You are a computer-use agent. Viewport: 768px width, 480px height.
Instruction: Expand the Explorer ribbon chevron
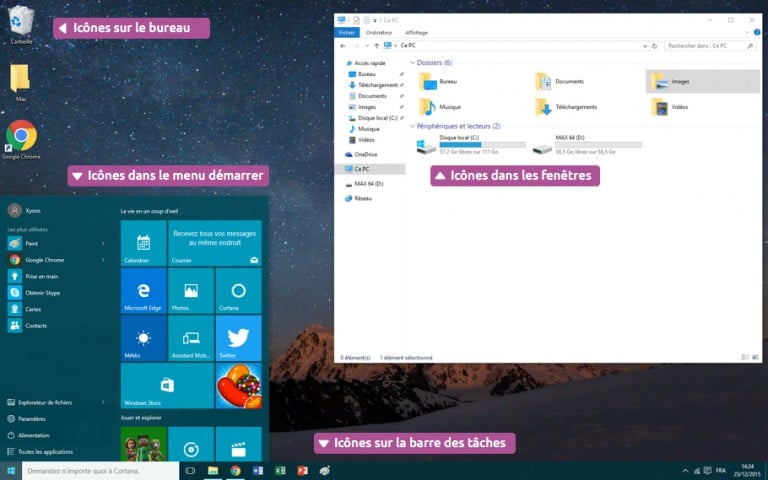(747, 32)
